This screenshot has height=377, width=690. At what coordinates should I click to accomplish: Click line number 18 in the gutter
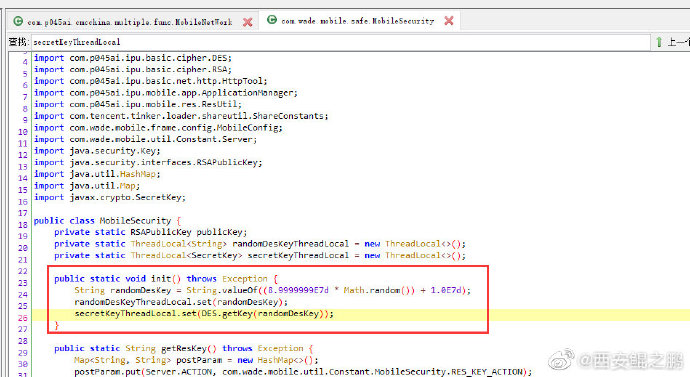pos(23,224)
